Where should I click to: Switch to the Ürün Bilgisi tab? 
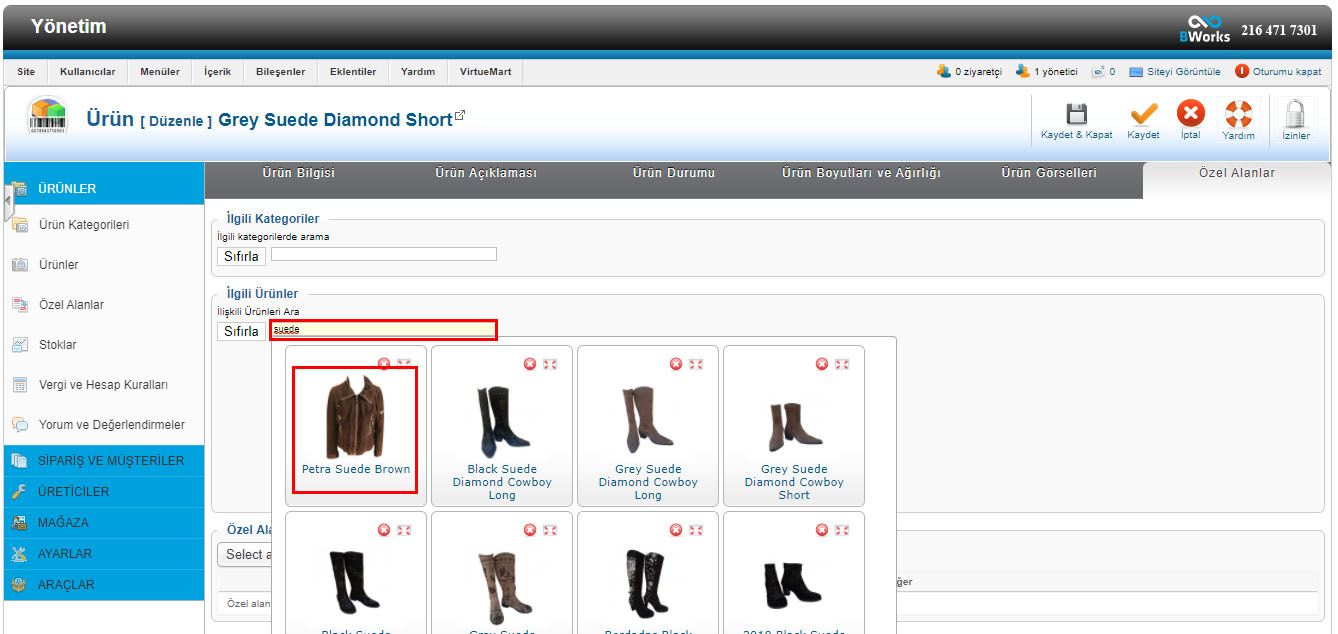[x=299, y=173]
